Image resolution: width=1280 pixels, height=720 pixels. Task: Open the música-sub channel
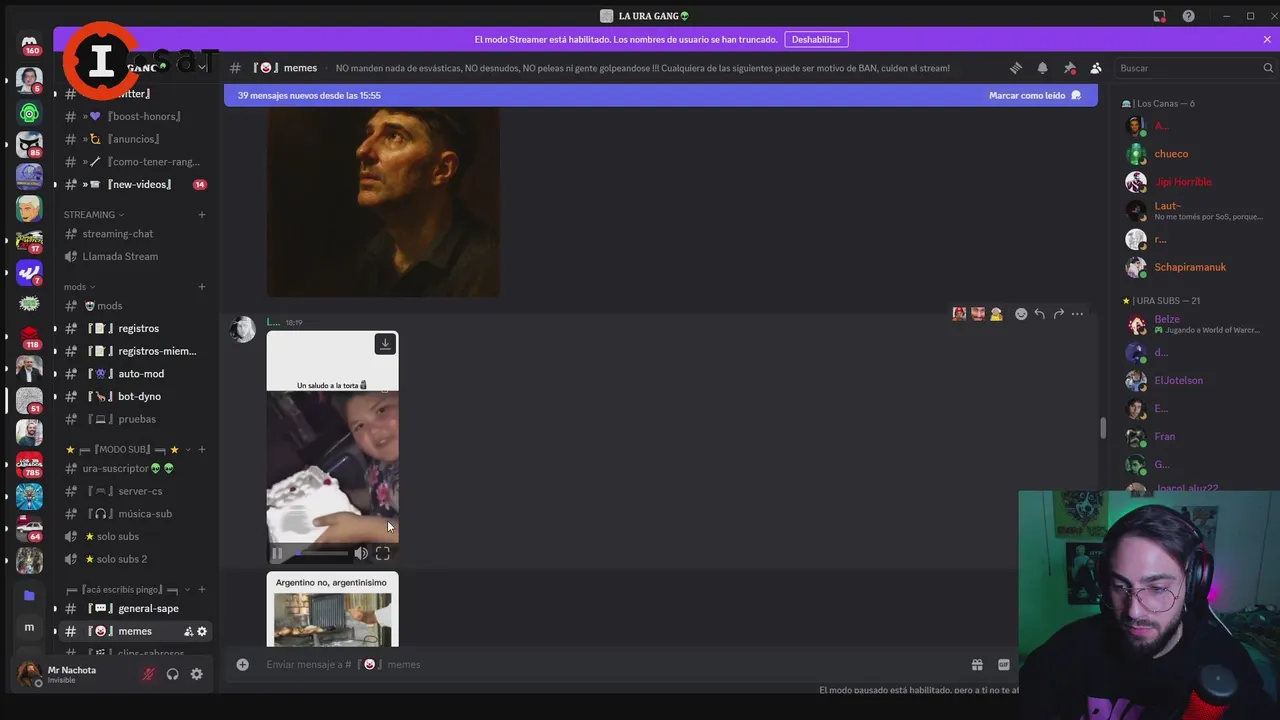pos(136,513)
